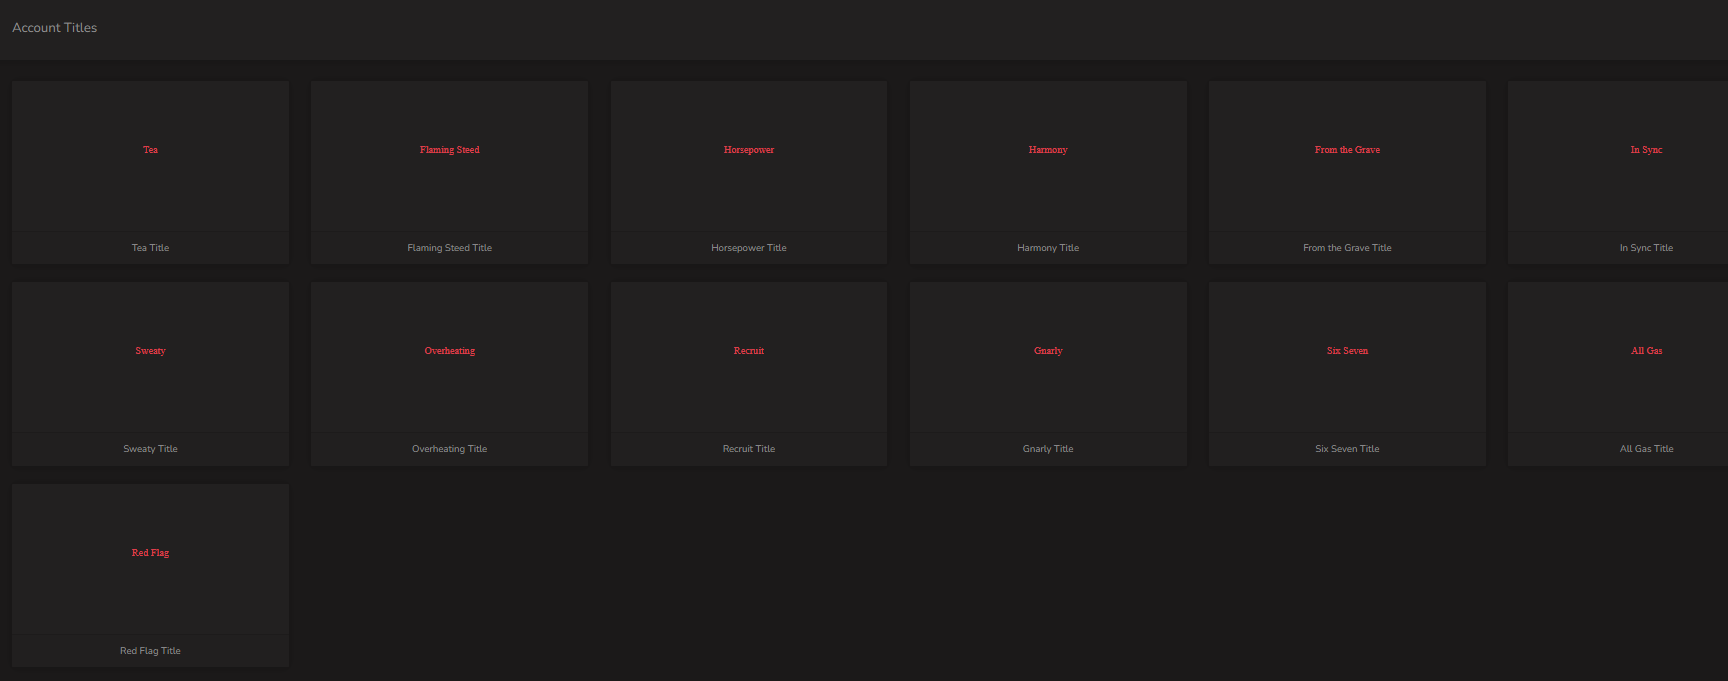Screen dimensions: 1728x681
Task: Click the Gnarly Title caption label
Action: point(1048,449)
